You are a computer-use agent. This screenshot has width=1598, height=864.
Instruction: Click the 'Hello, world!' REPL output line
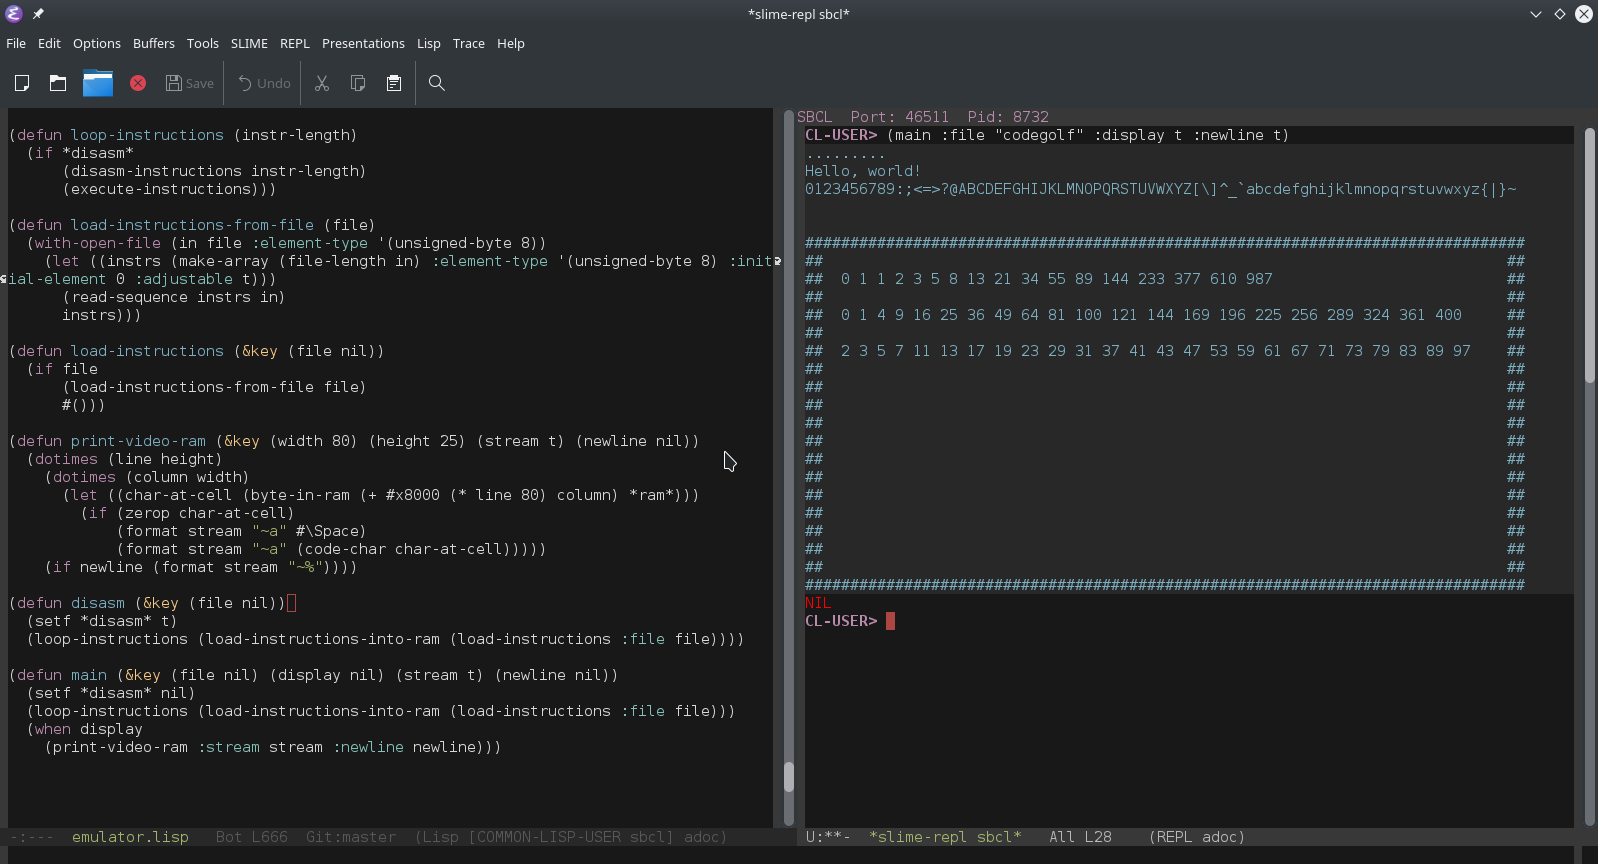coord(863,171)
